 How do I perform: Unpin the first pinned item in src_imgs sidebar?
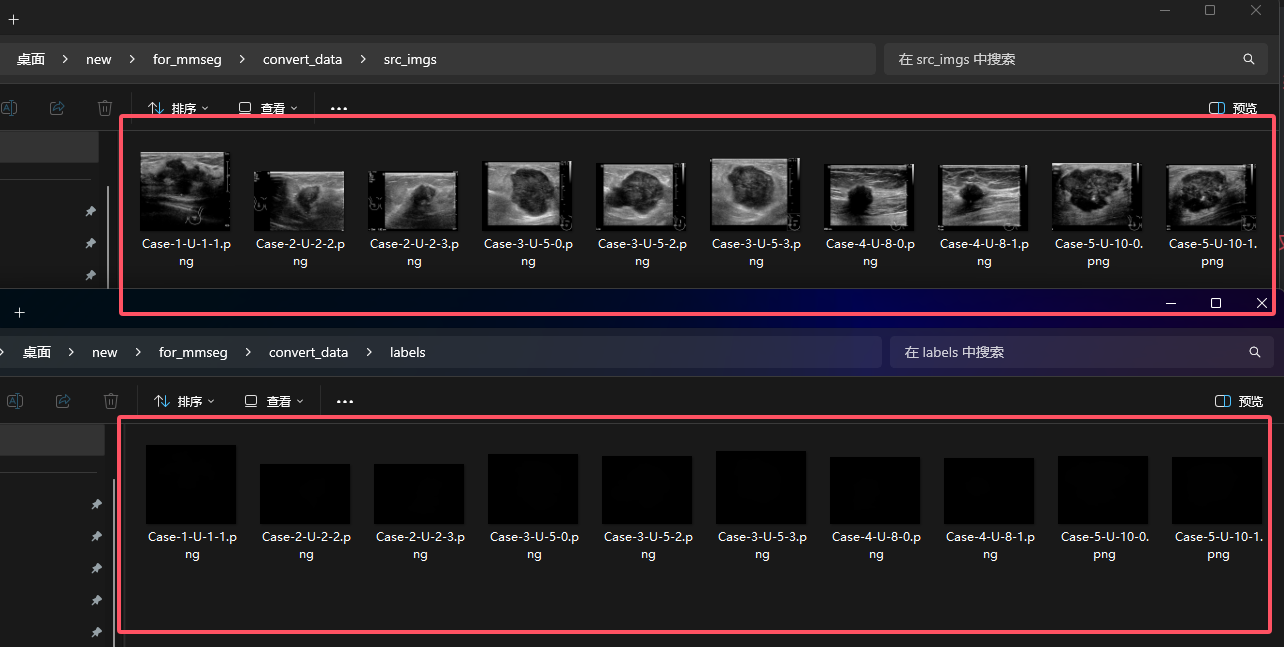point(90,212)
